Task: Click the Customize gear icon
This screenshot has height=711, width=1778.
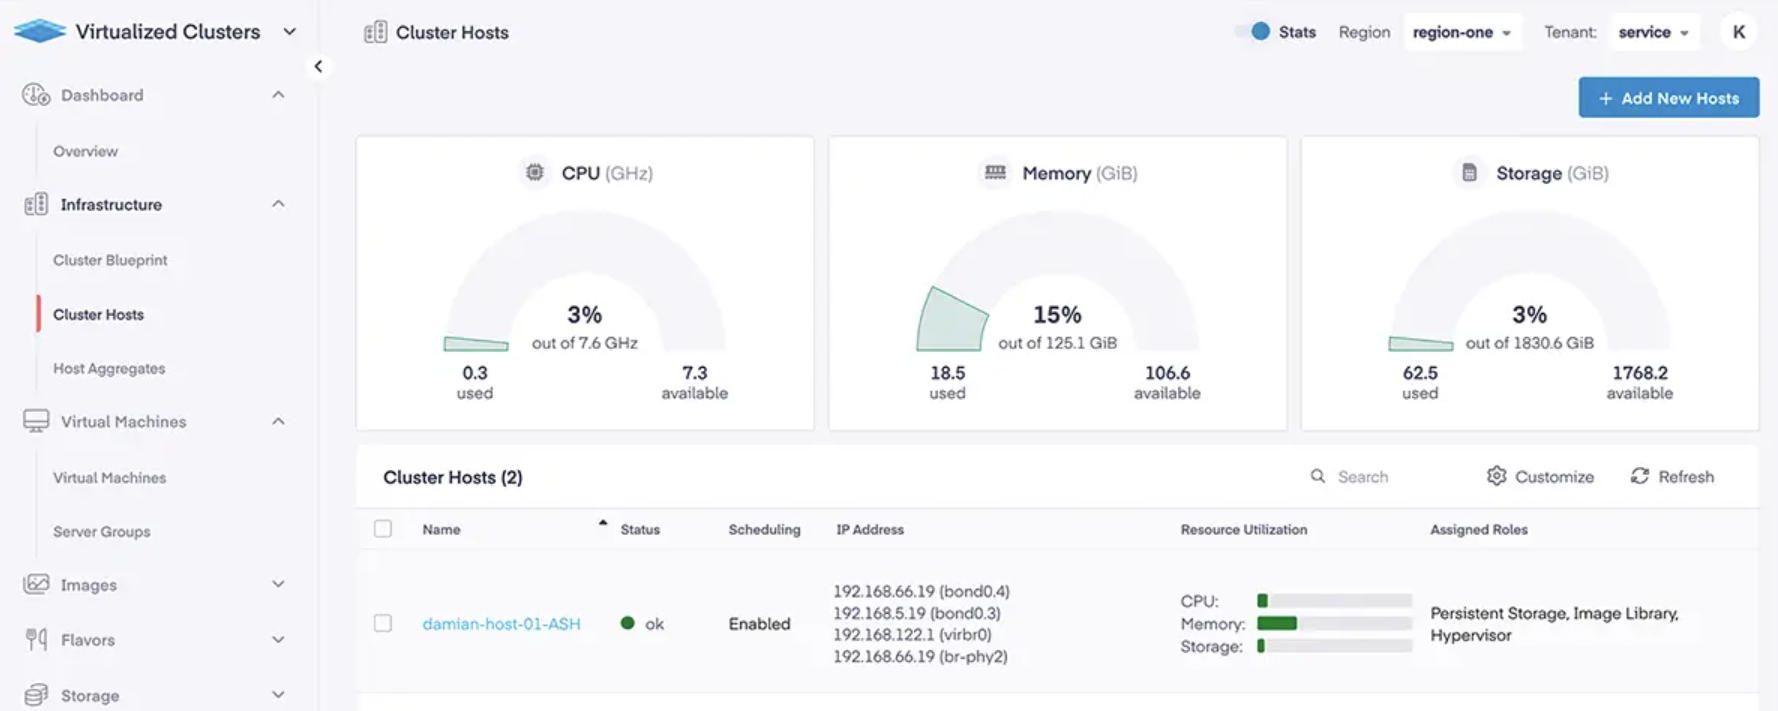Action: click(1496, 476)
